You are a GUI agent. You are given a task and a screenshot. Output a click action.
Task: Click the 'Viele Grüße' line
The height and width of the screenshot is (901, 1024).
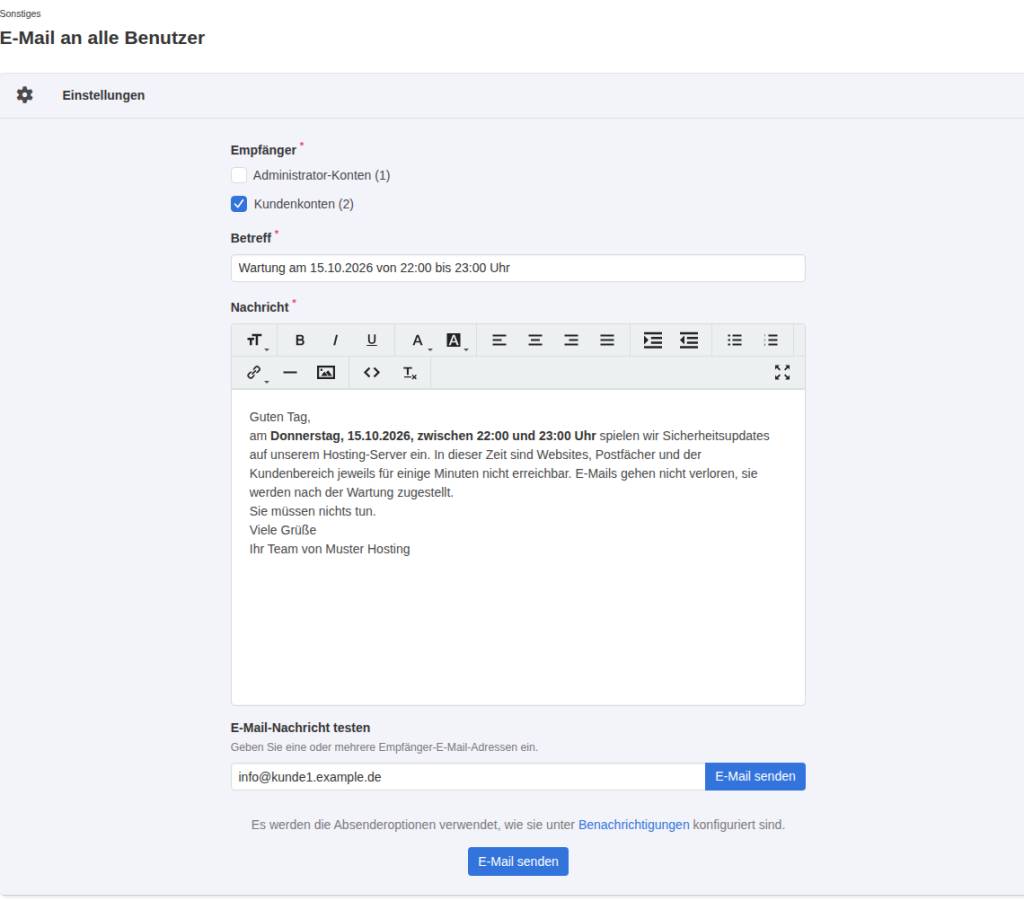point(283,530)
